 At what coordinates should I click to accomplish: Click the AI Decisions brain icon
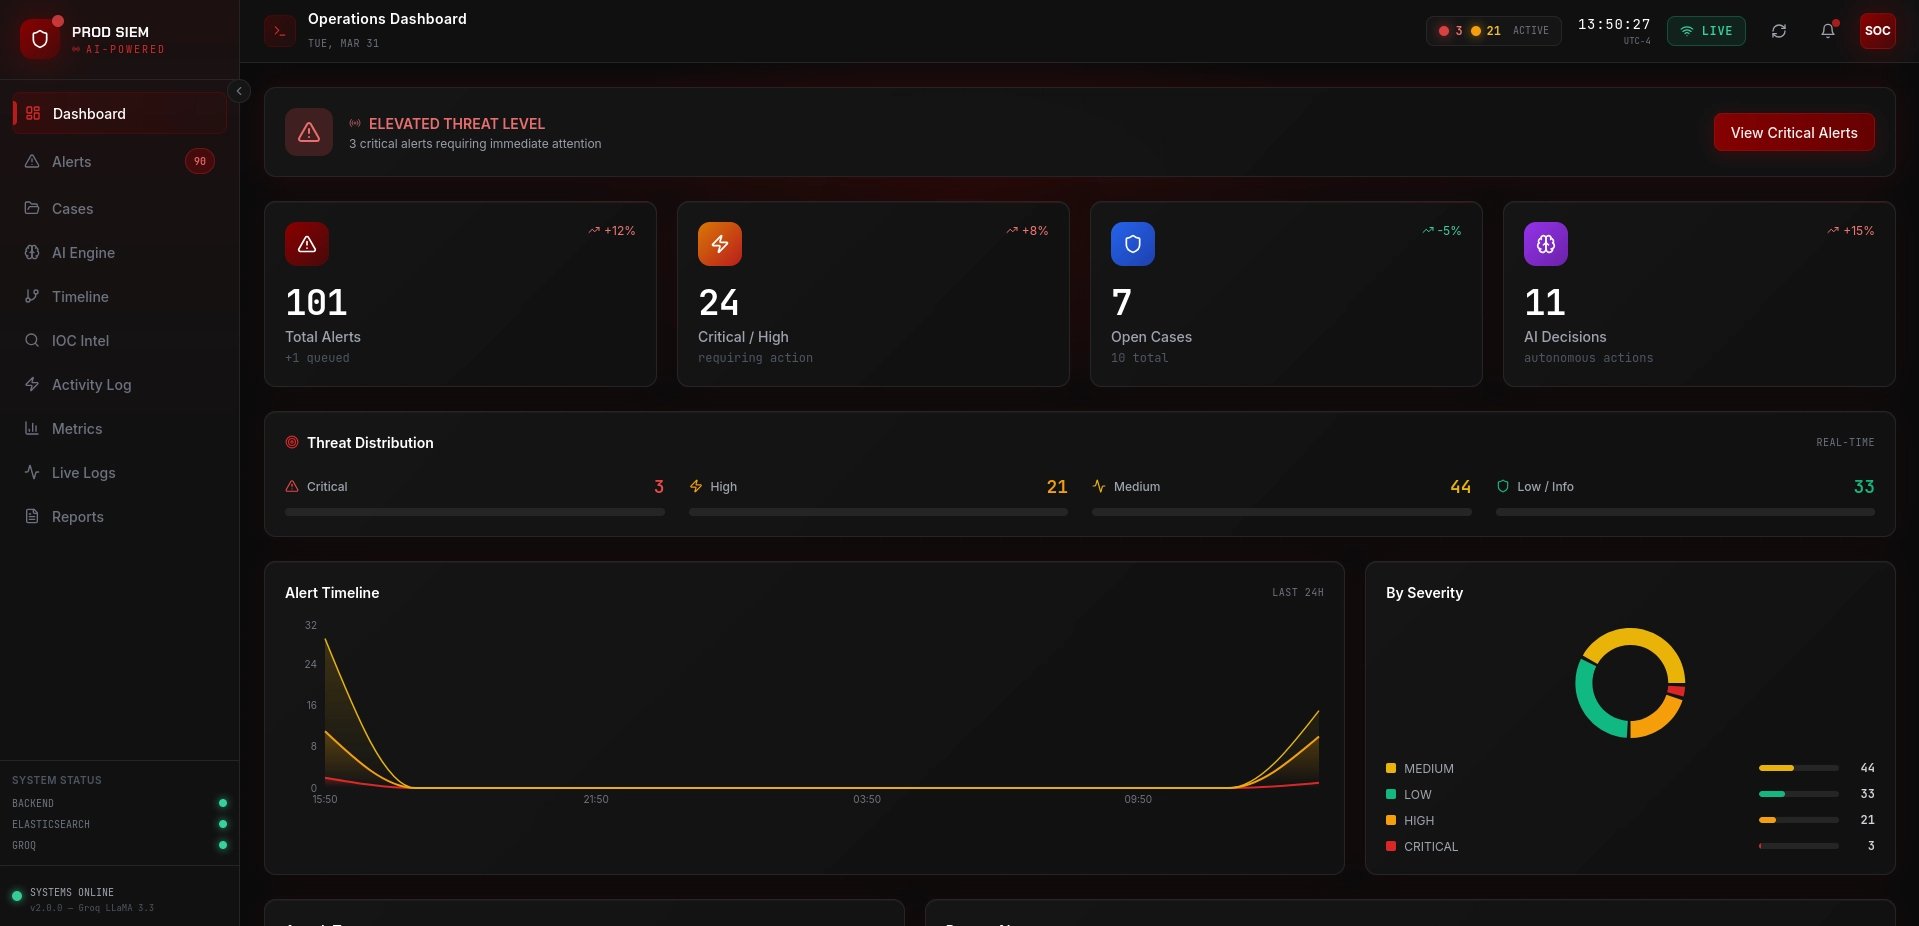click(x=1546, y=244)
